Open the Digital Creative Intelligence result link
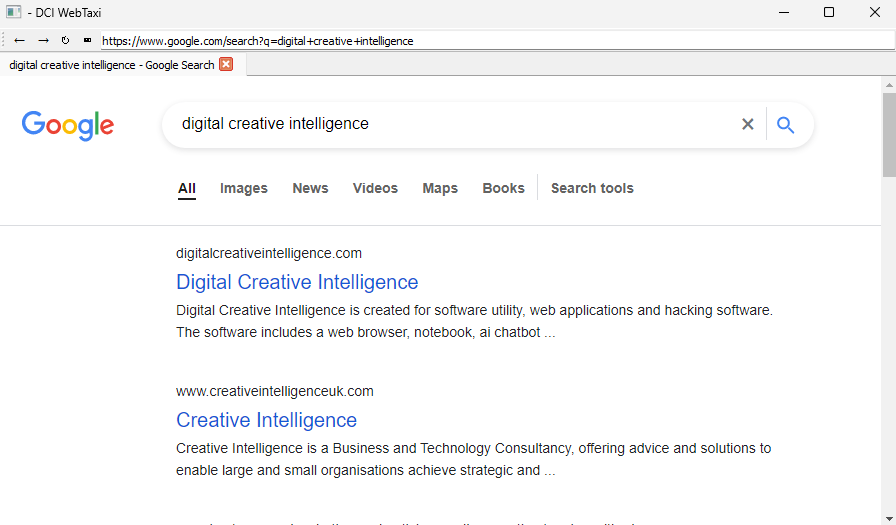This screenshot has height=525, width=896. tap(297, 282)
